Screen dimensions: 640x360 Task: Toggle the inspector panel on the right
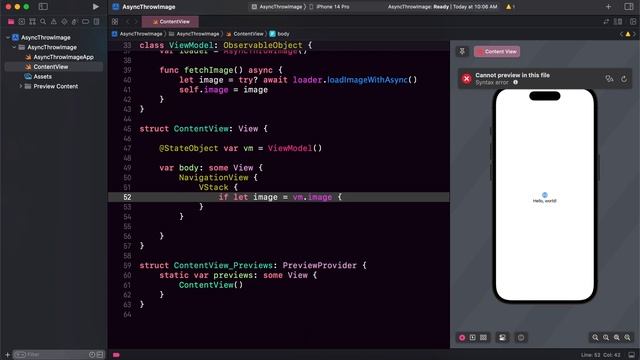629,7
